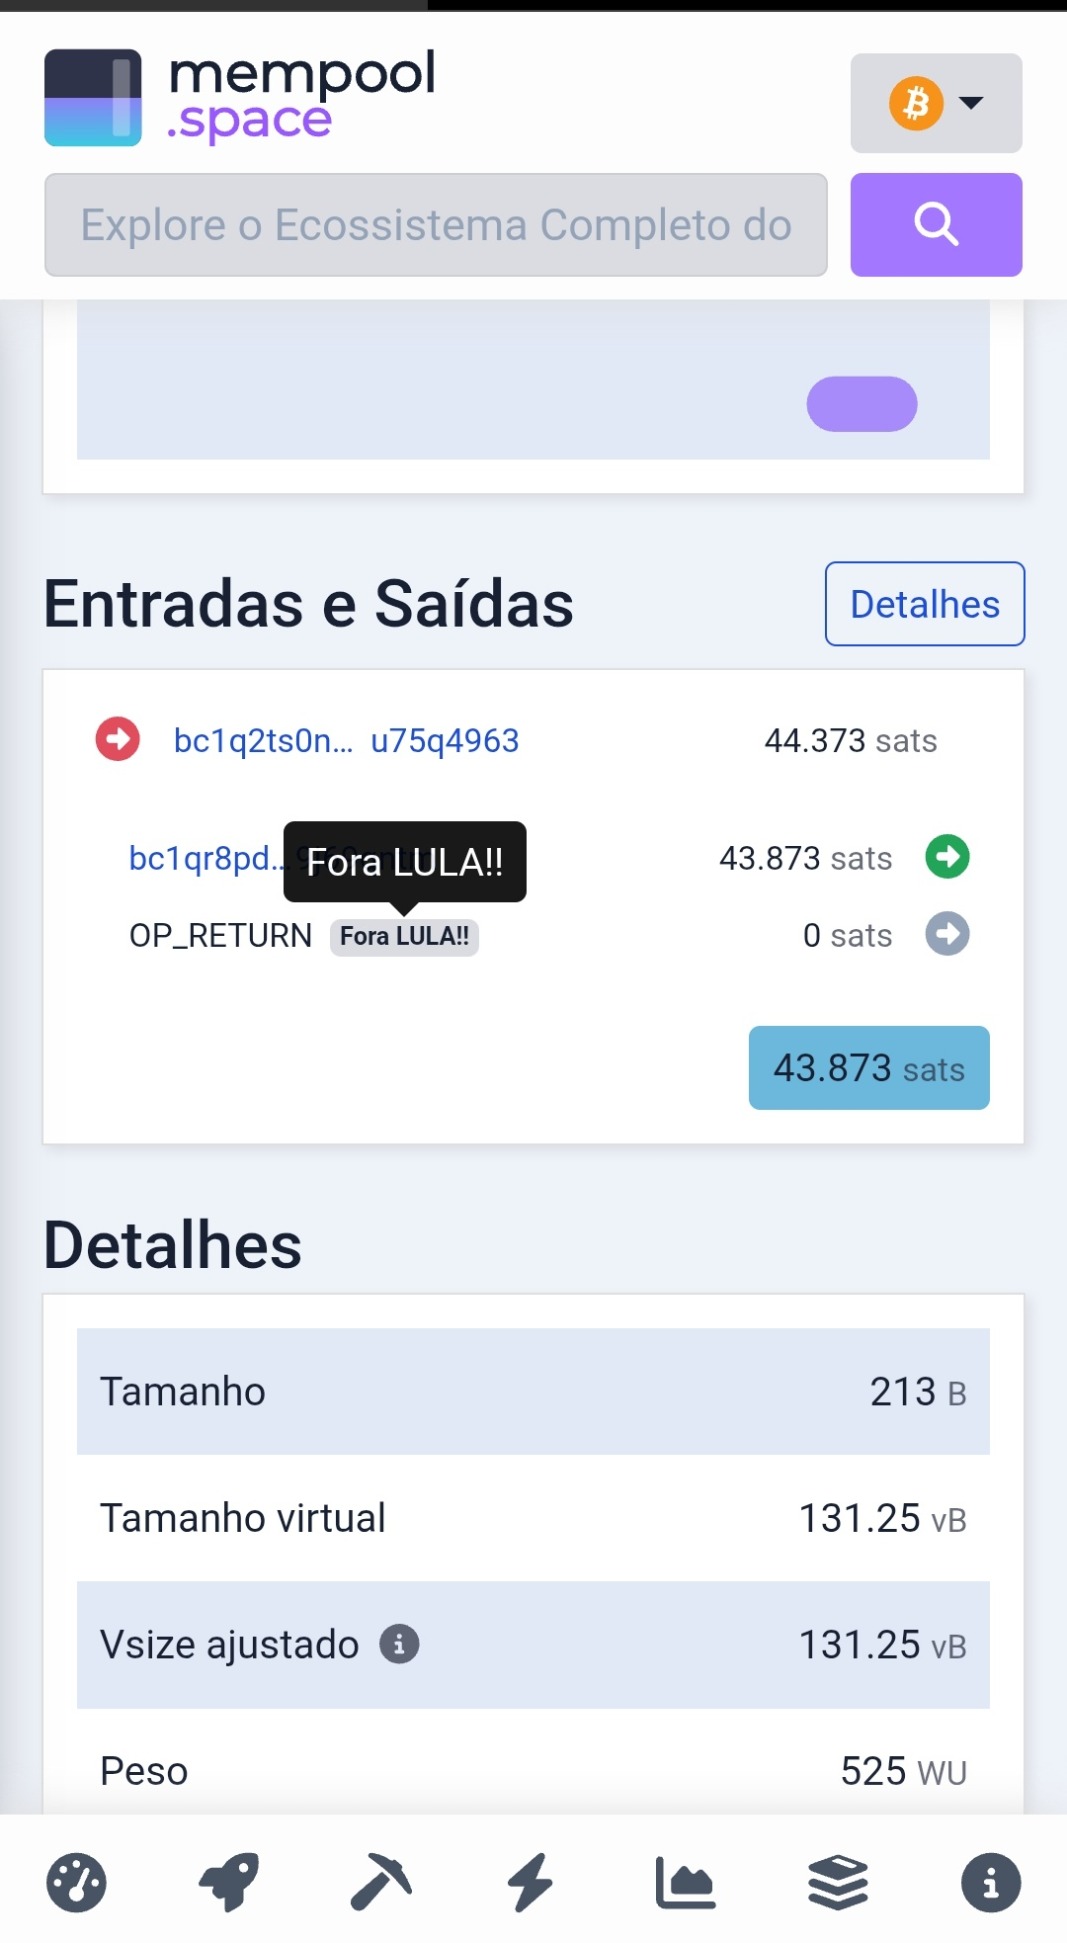
Task: Toggle the blue 43.873 sats amount button
Action: pyautogui.click(x=868, y=1068)
